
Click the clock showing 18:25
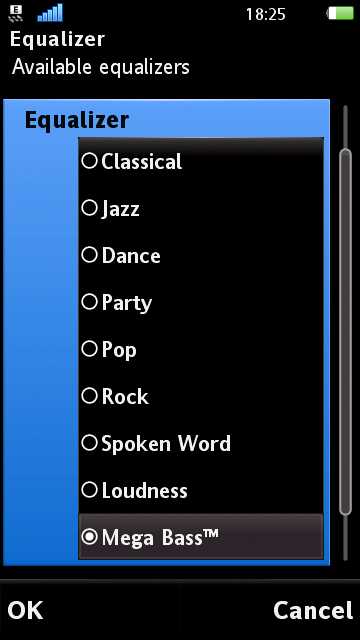[x=265, y=15]
